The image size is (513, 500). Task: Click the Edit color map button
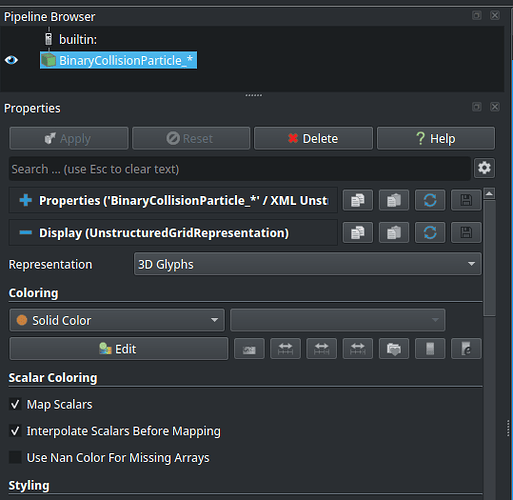(x=119, y=349)
